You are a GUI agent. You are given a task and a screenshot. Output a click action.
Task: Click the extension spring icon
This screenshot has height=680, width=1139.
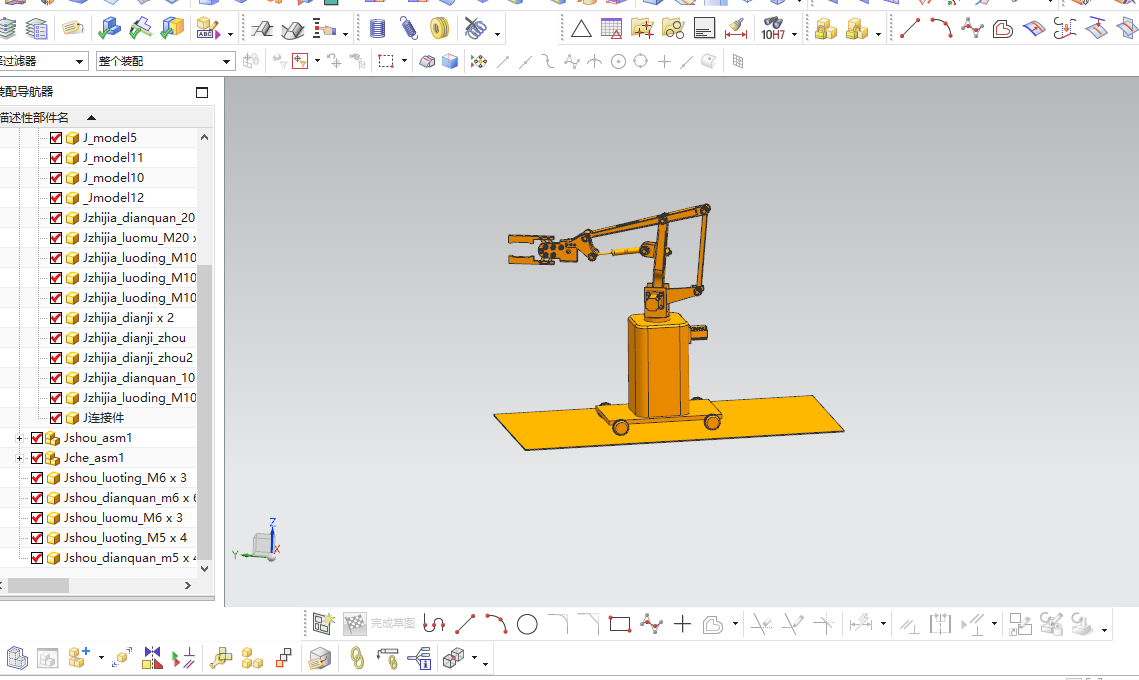point(409,29)
